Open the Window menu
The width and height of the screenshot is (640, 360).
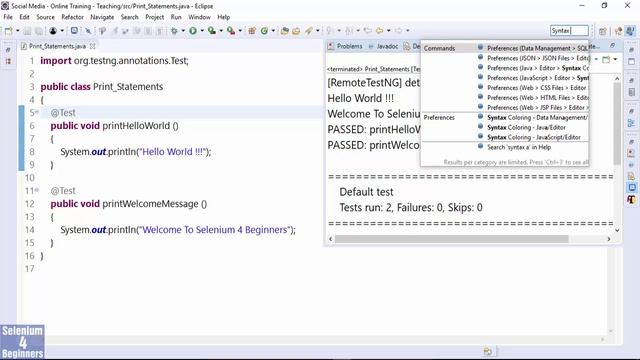[x=199, y=17]
